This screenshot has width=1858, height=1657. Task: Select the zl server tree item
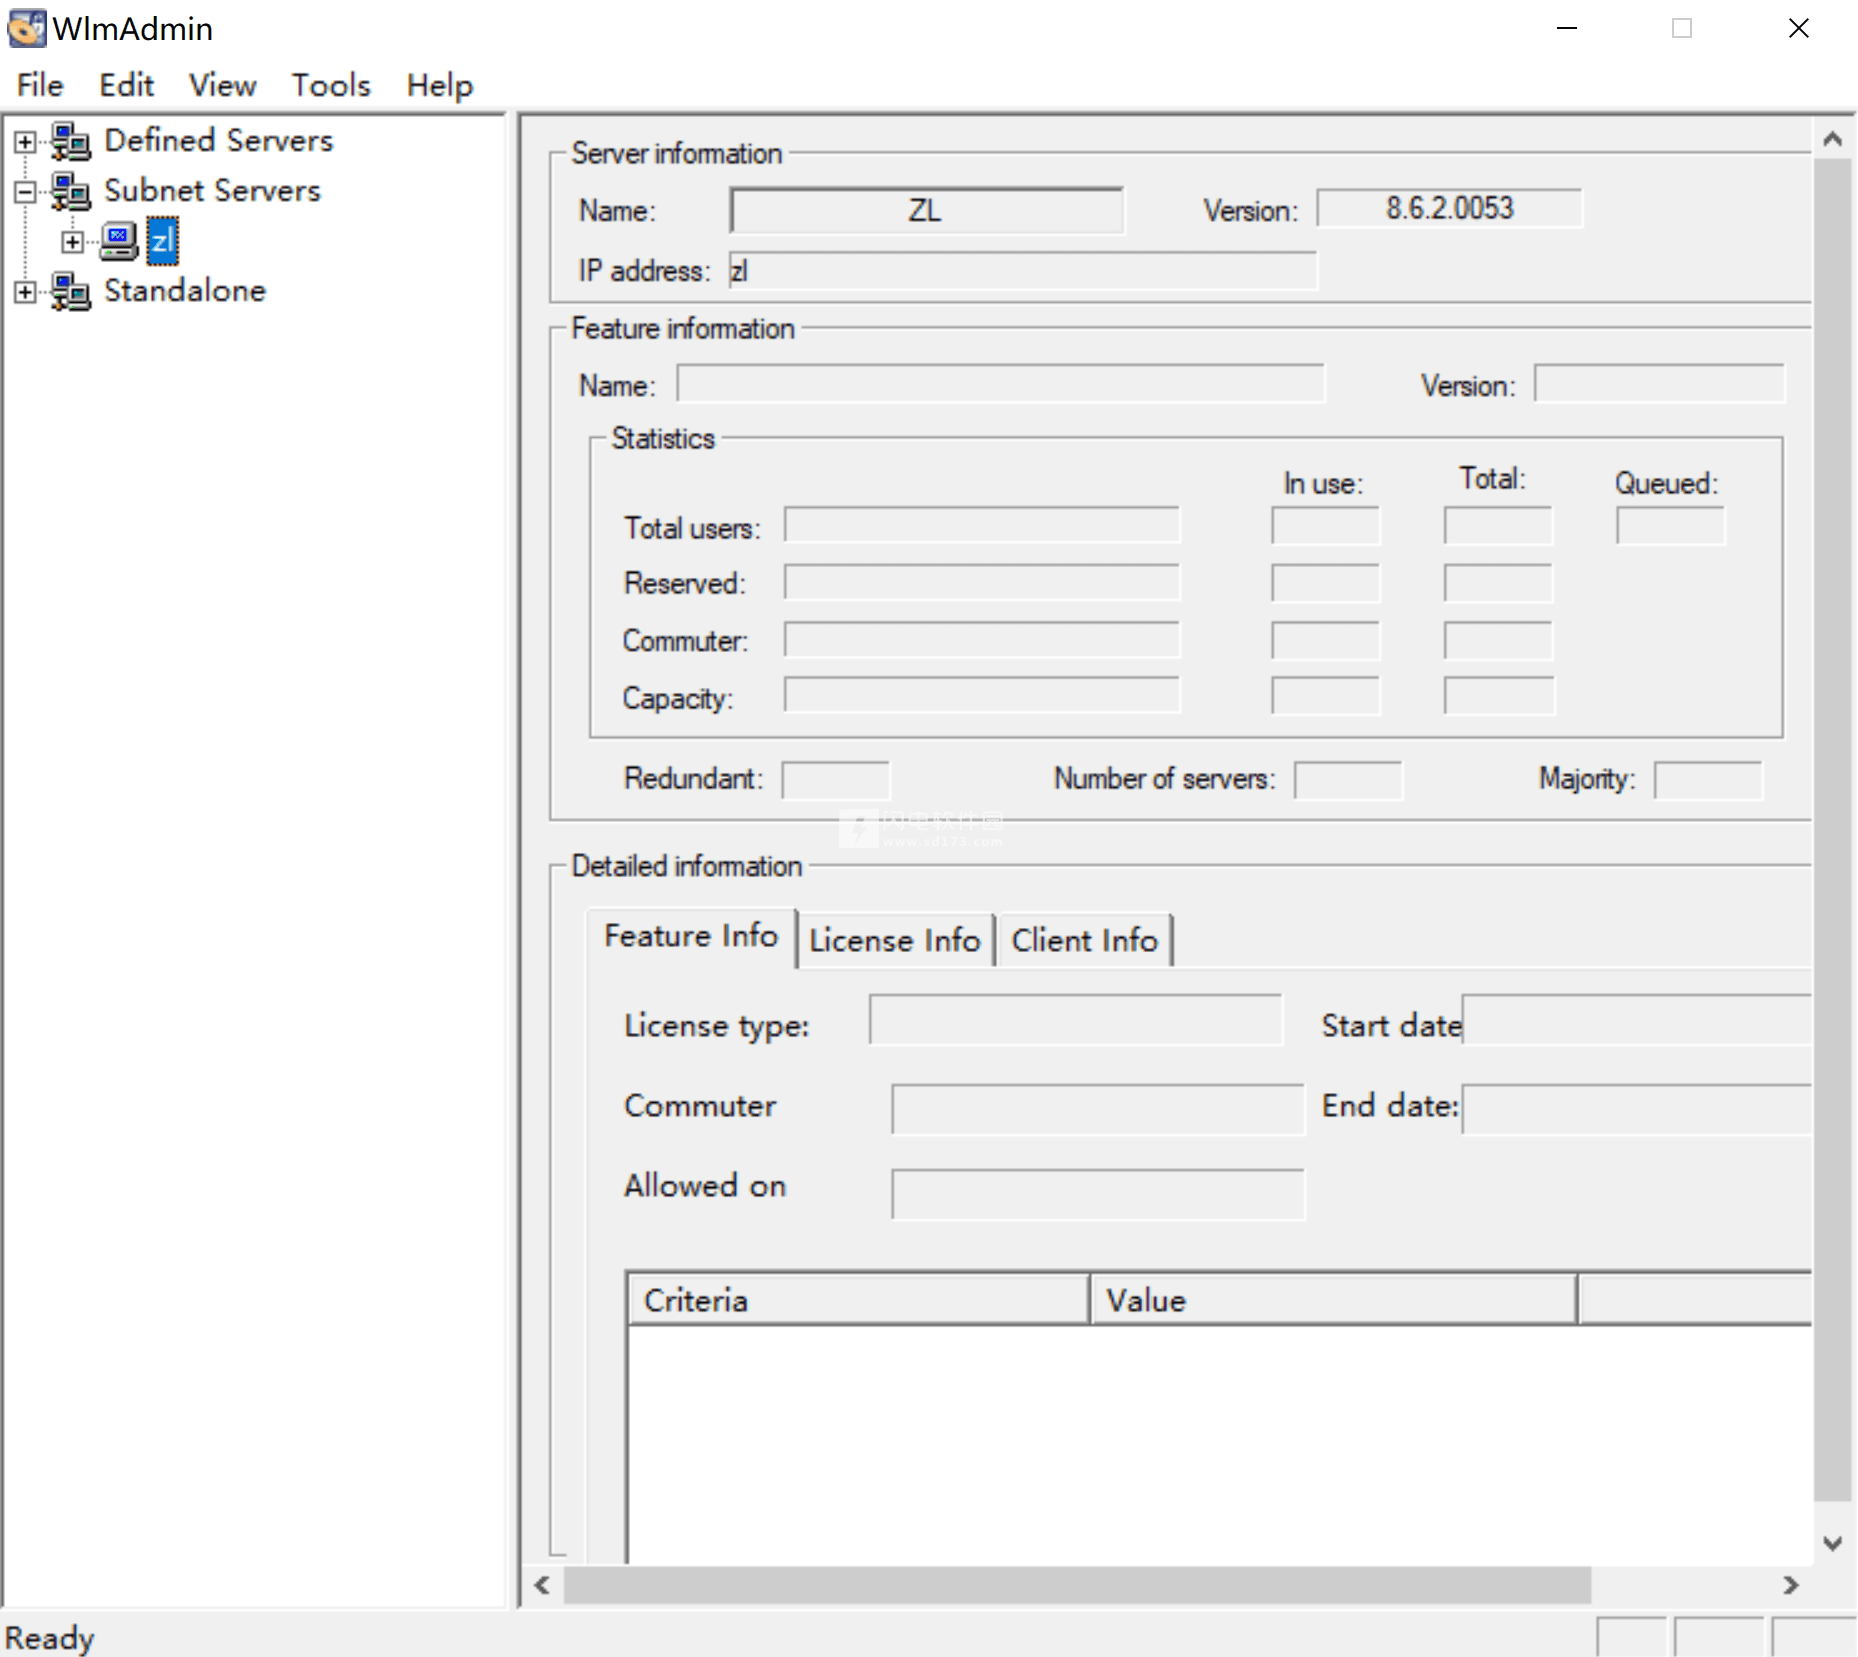[162, 241]
